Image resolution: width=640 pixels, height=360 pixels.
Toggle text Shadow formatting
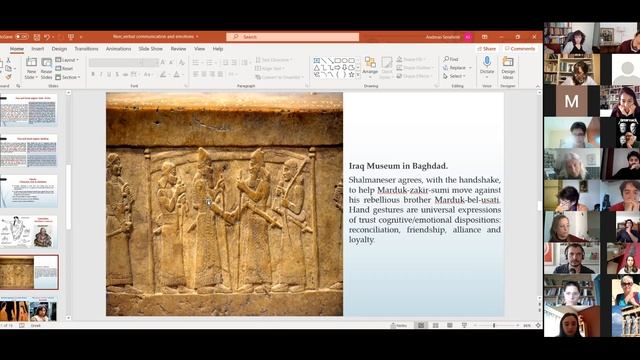[x=117, y=74]
